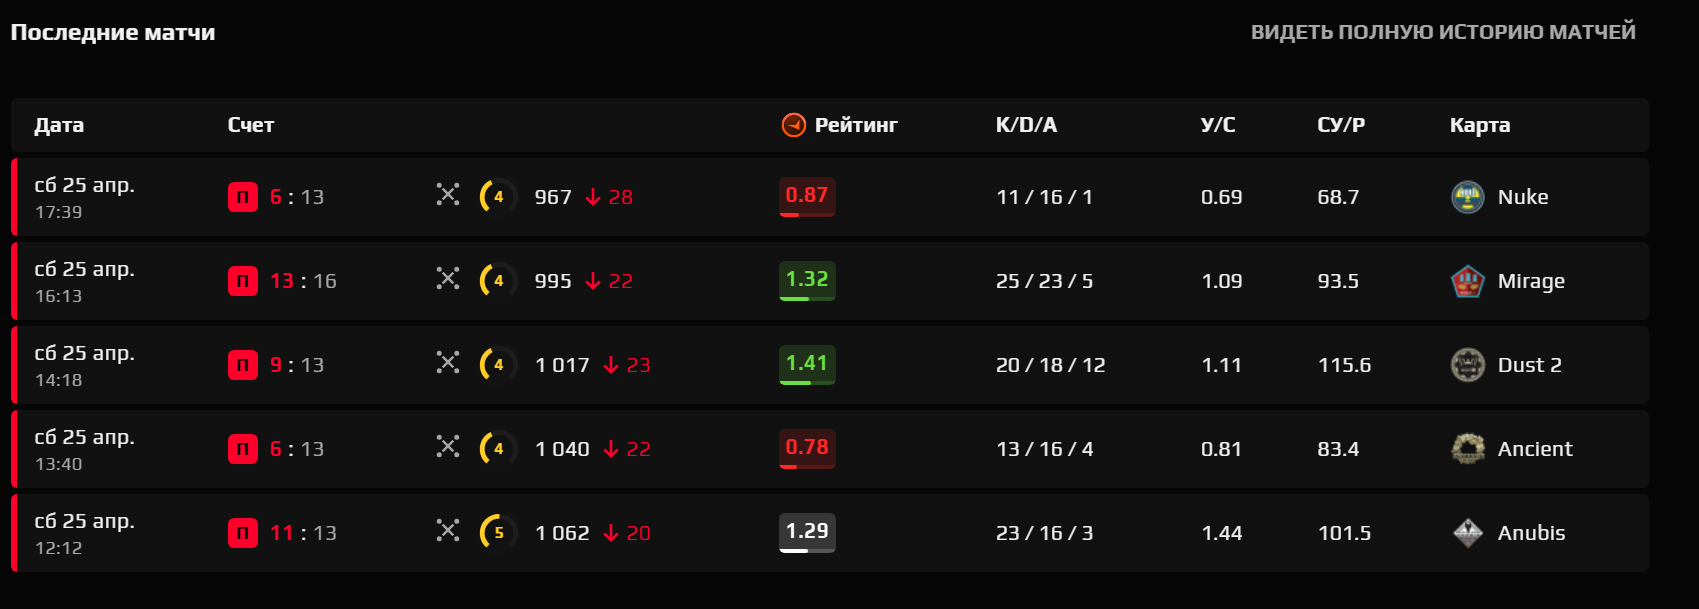Sort by the K/D/A column header
The width and height of the screenshot is (1699, 609).
[x=1026, y=125]
